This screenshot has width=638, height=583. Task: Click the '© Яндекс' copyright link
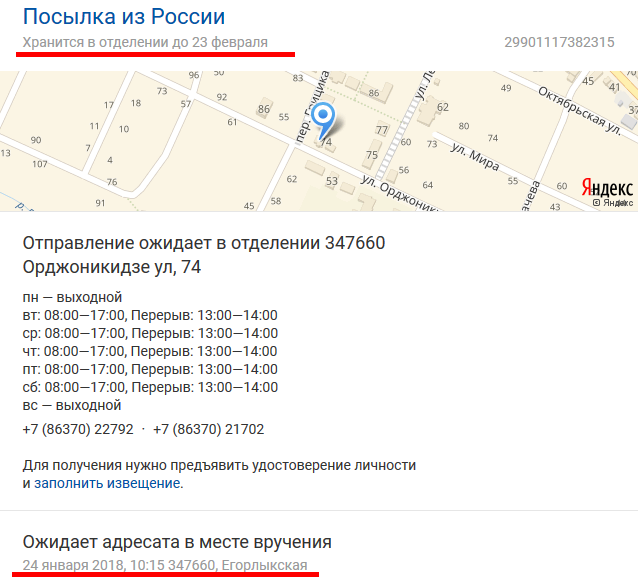(x=613, y=203)
